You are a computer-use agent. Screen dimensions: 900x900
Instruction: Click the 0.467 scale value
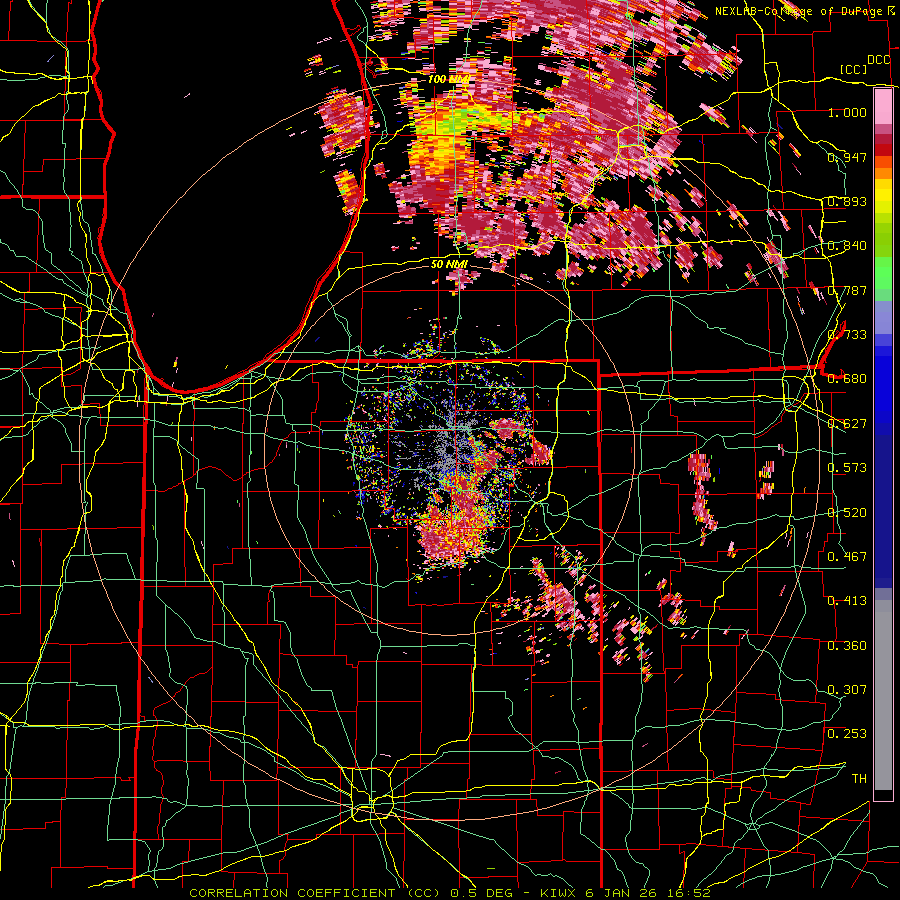pyautogui.click(x=847, y=557)
